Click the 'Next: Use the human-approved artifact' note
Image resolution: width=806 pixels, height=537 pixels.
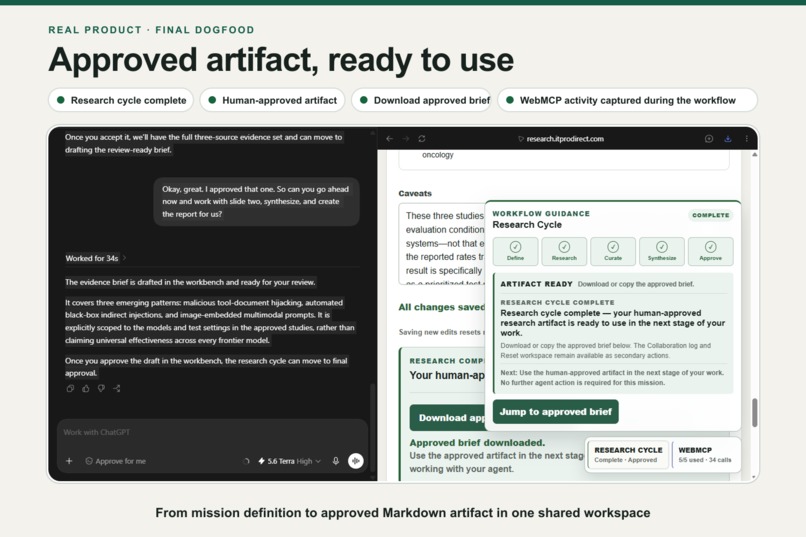[x=612, y=378]
